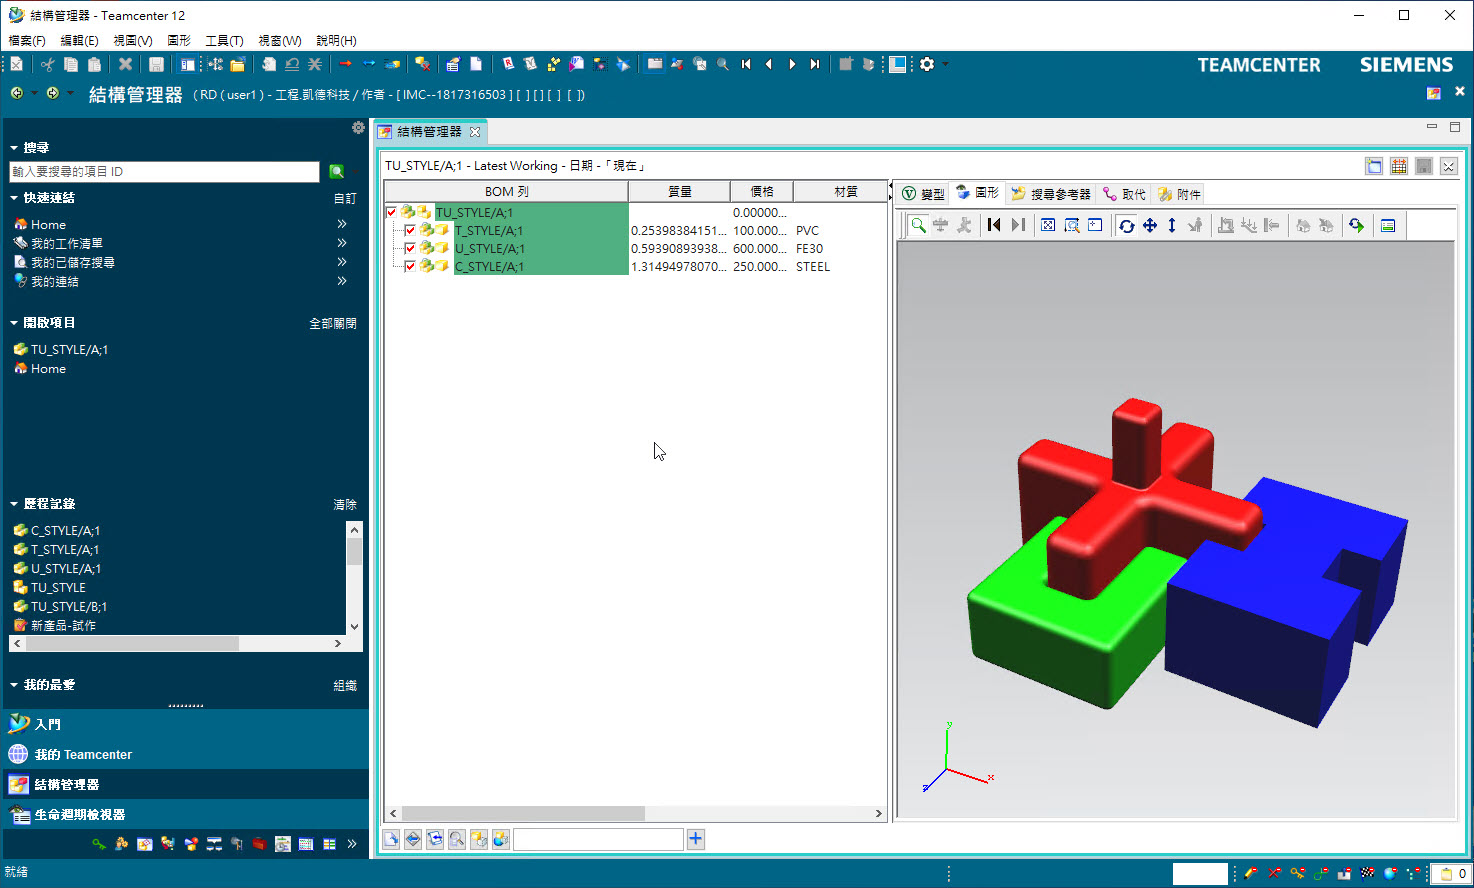Click the back green arrow in perspective header

pos(17,93)
